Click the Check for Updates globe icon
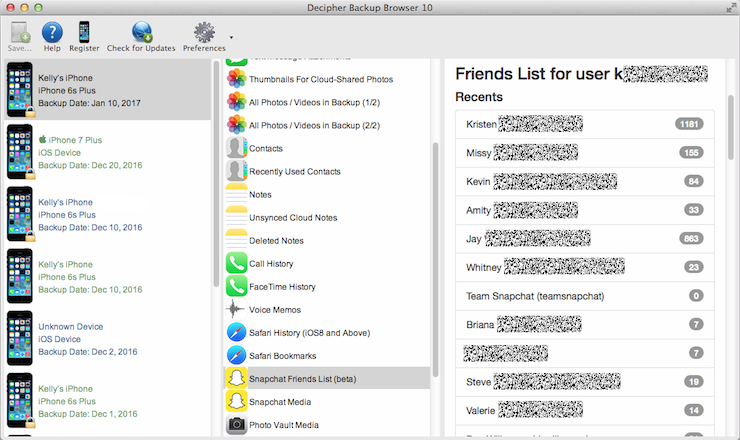This screenshot has height=440, width=740. [x=142, y=32]
